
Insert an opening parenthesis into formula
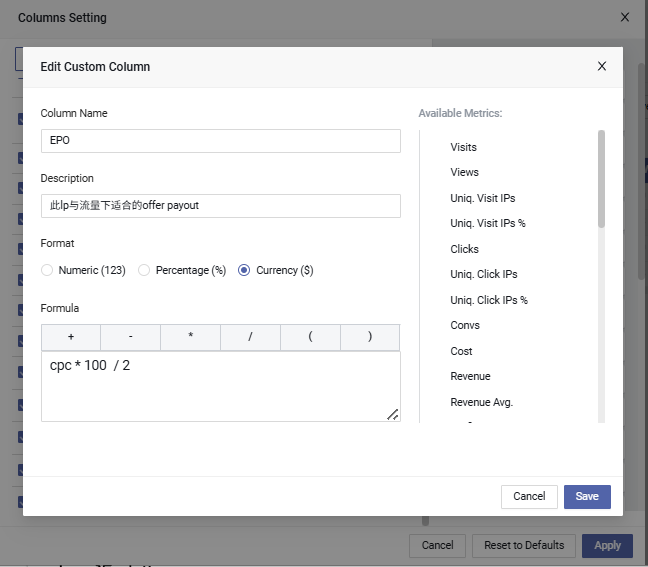coord(310,337)
